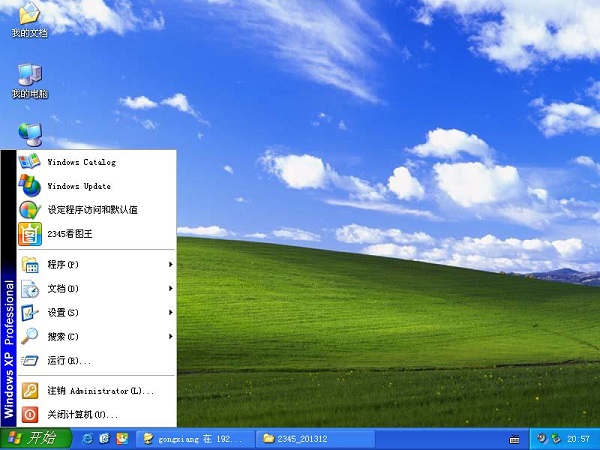Click the third Quick Launch icon

(121, 438)
